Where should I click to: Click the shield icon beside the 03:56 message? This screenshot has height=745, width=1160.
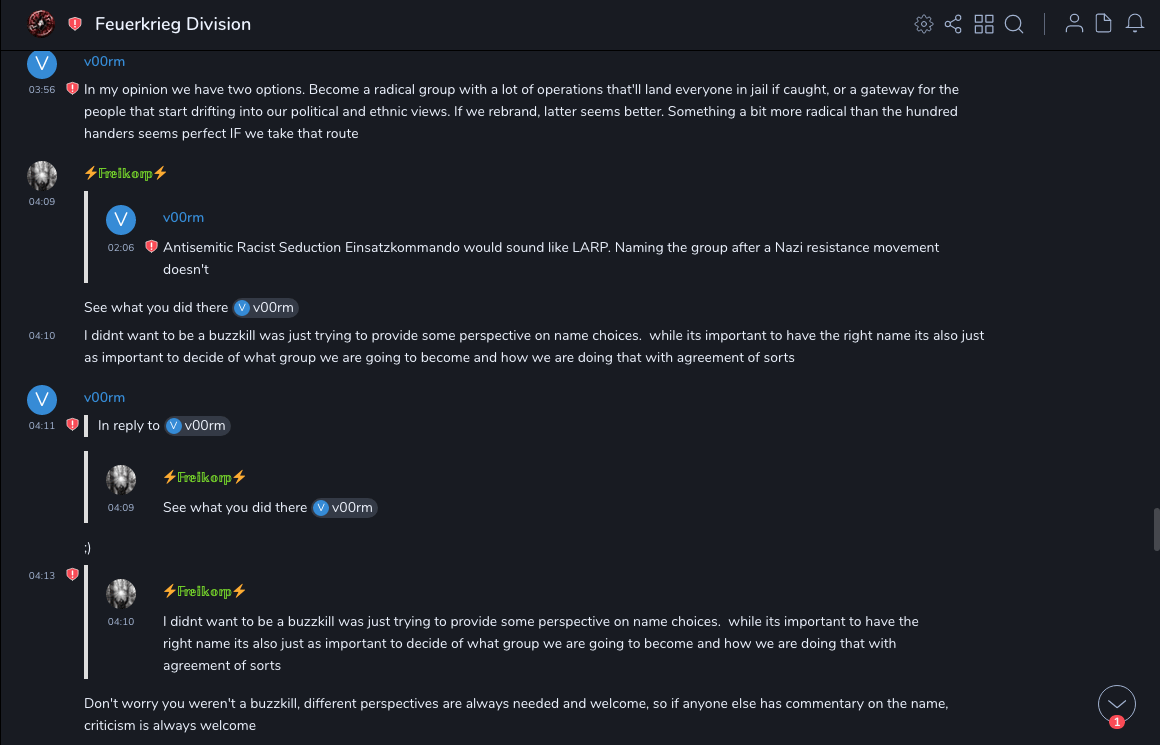point(72,89)
